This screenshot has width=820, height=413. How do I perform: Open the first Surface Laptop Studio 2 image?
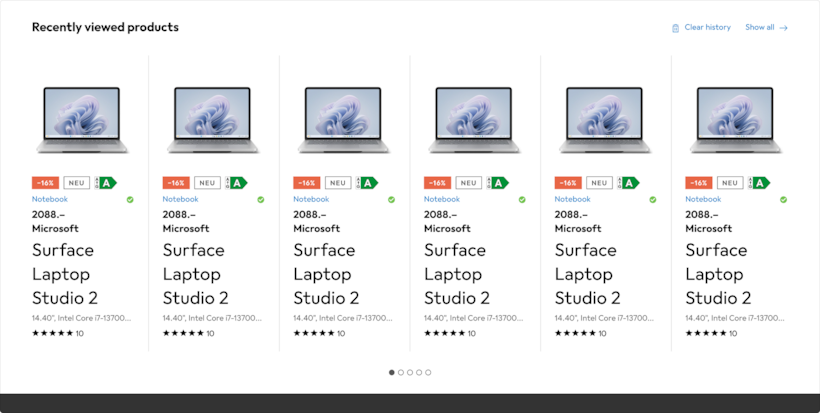click(82, 120)
